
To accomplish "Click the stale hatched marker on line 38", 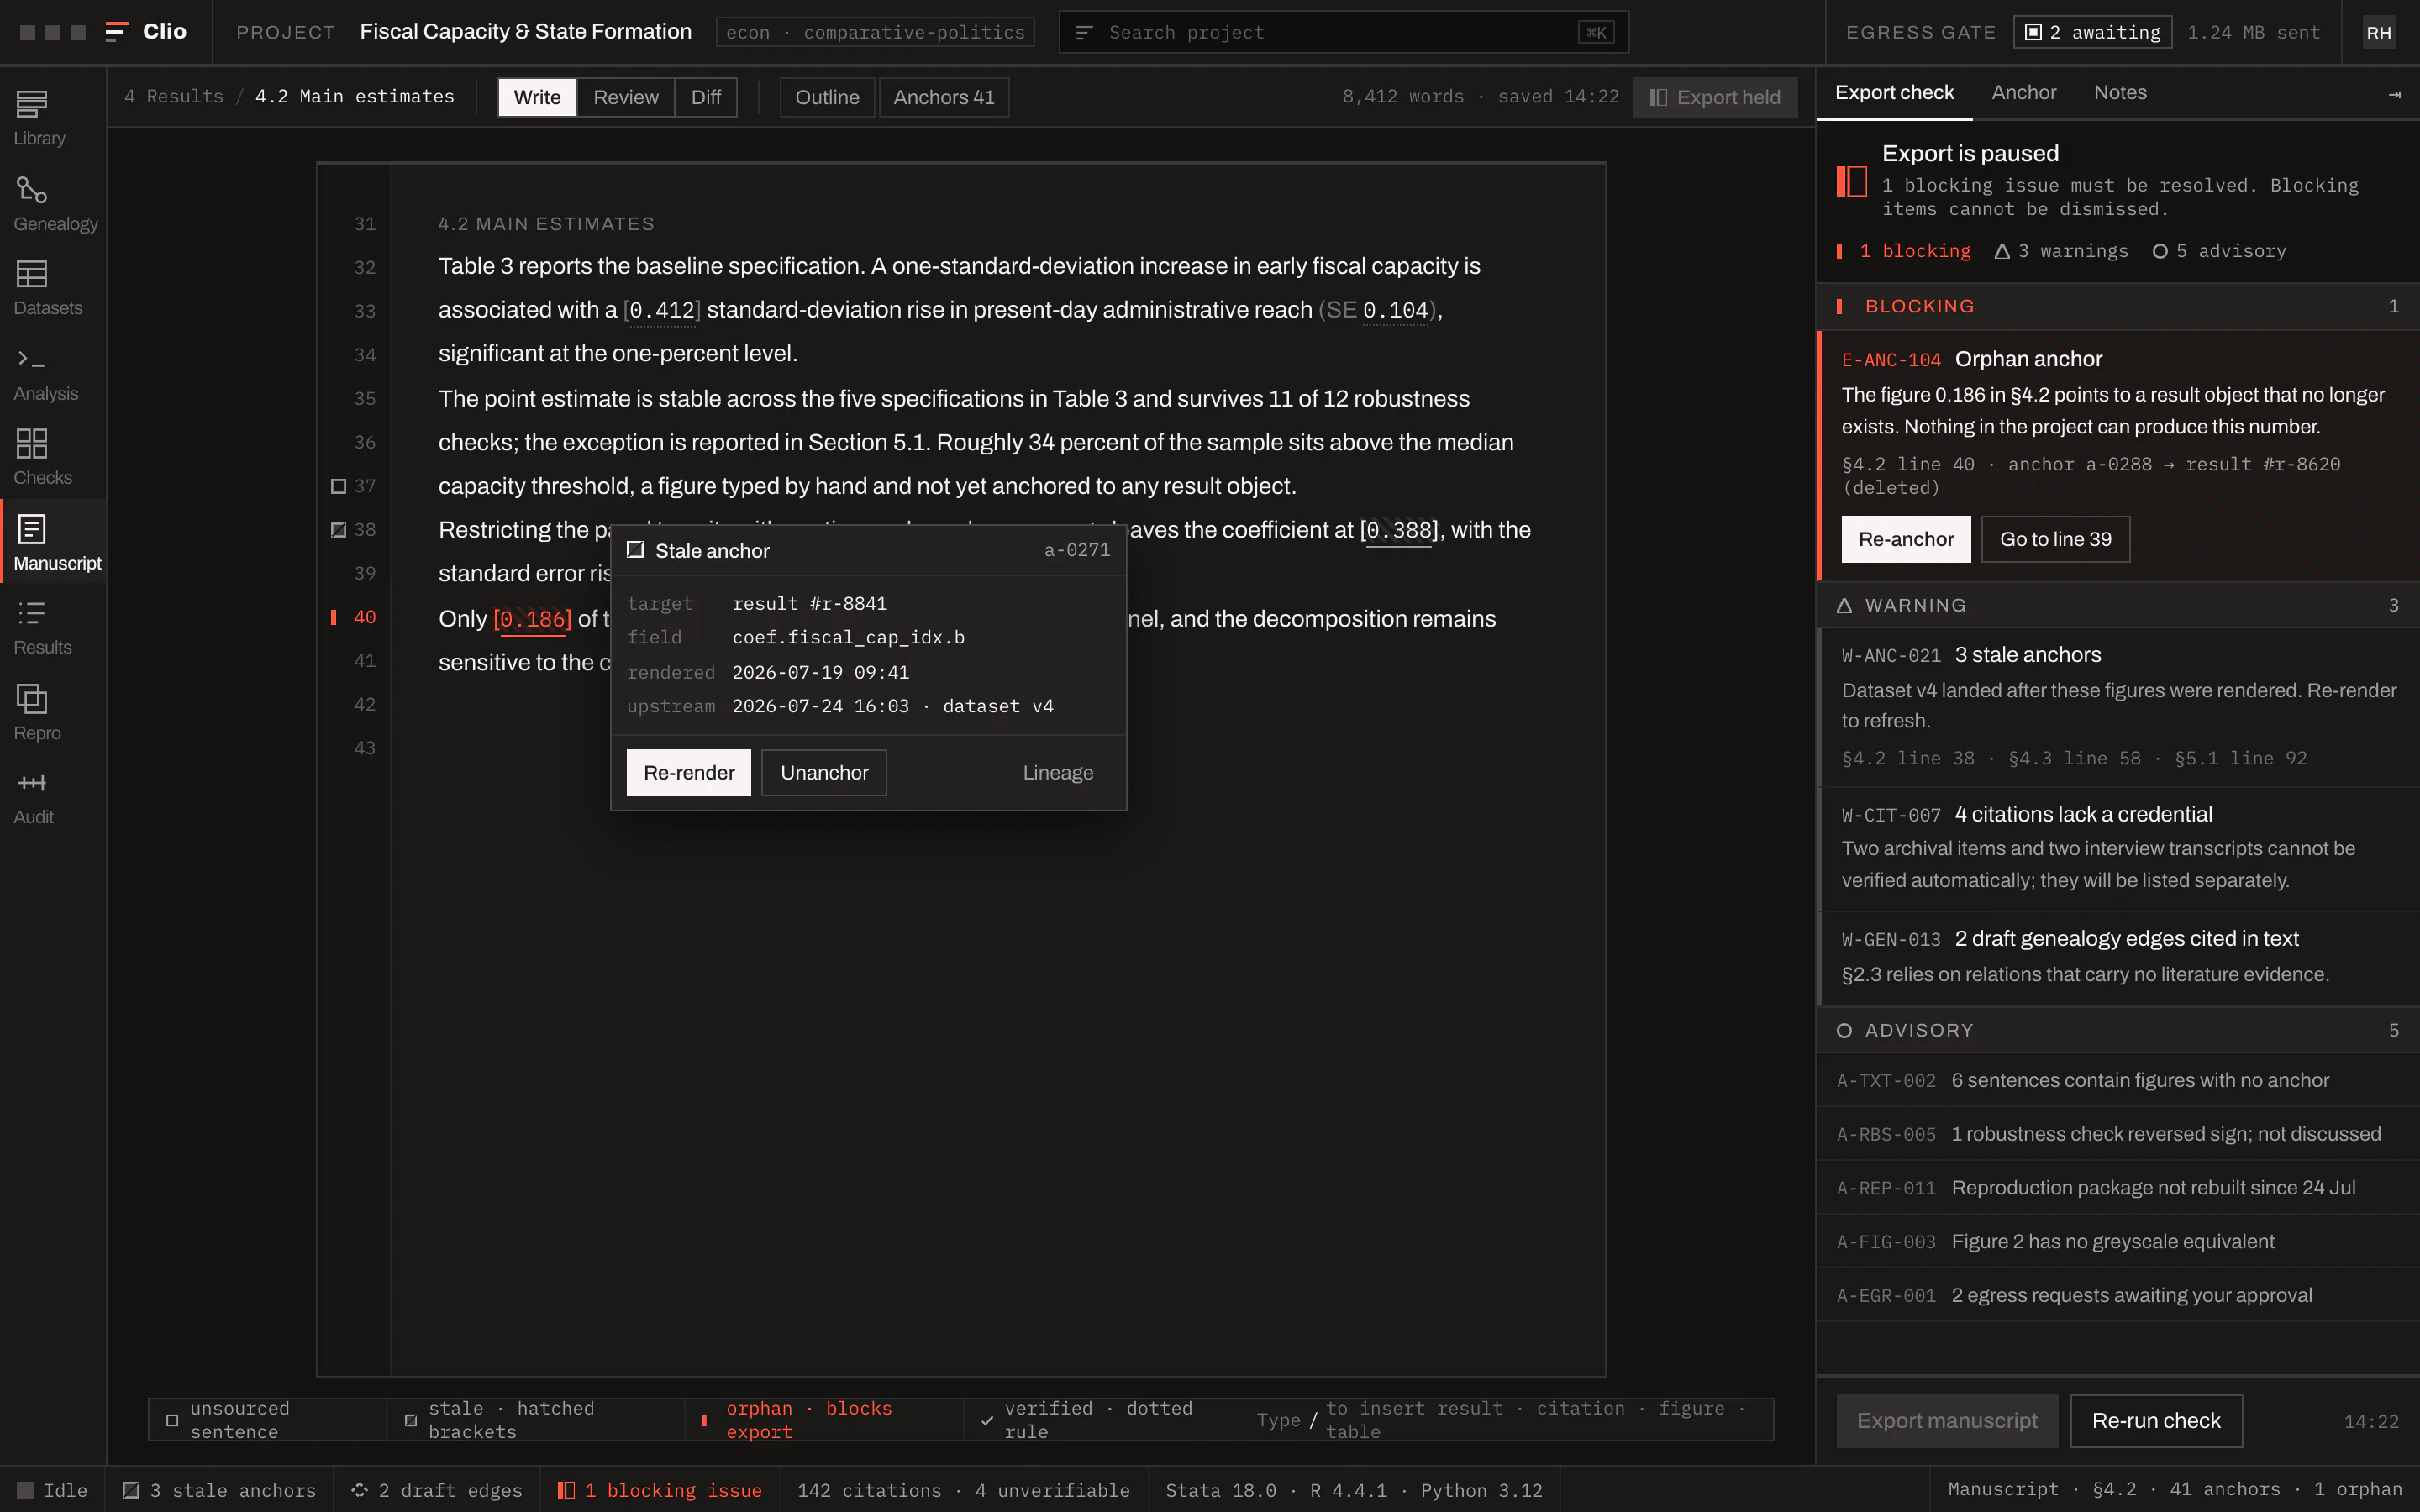I will (x=338, y=530).
